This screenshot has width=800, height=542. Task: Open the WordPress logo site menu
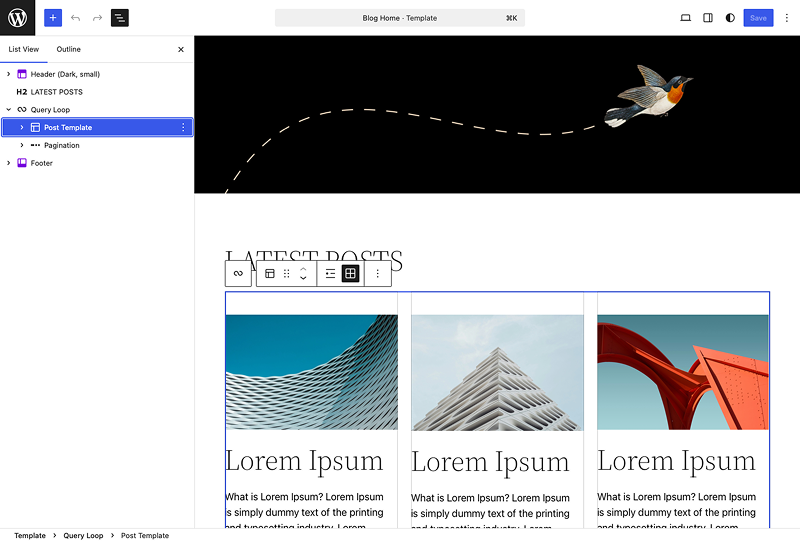click(x=17, y=18)
